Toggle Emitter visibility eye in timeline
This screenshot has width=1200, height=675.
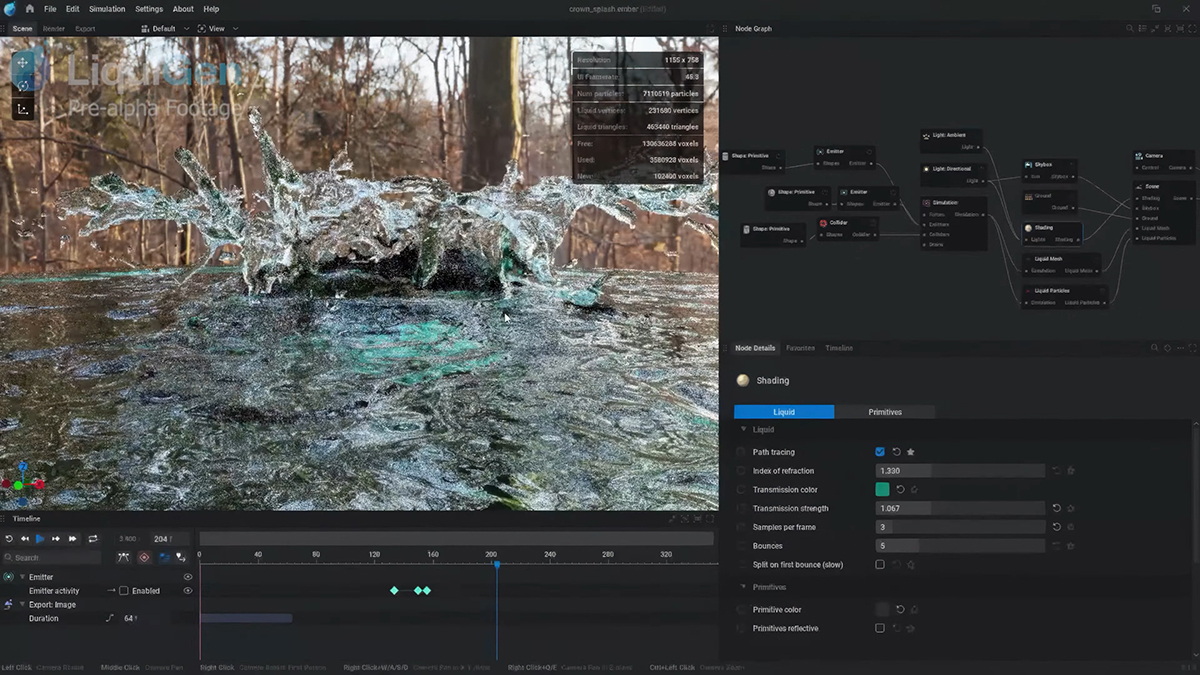point(187,577)
